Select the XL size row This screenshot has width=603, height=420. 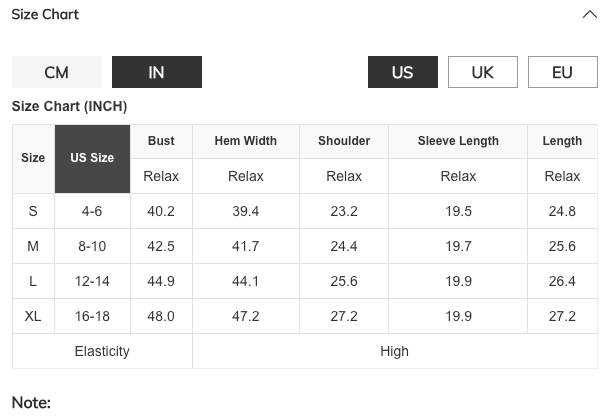pos(33,316)
